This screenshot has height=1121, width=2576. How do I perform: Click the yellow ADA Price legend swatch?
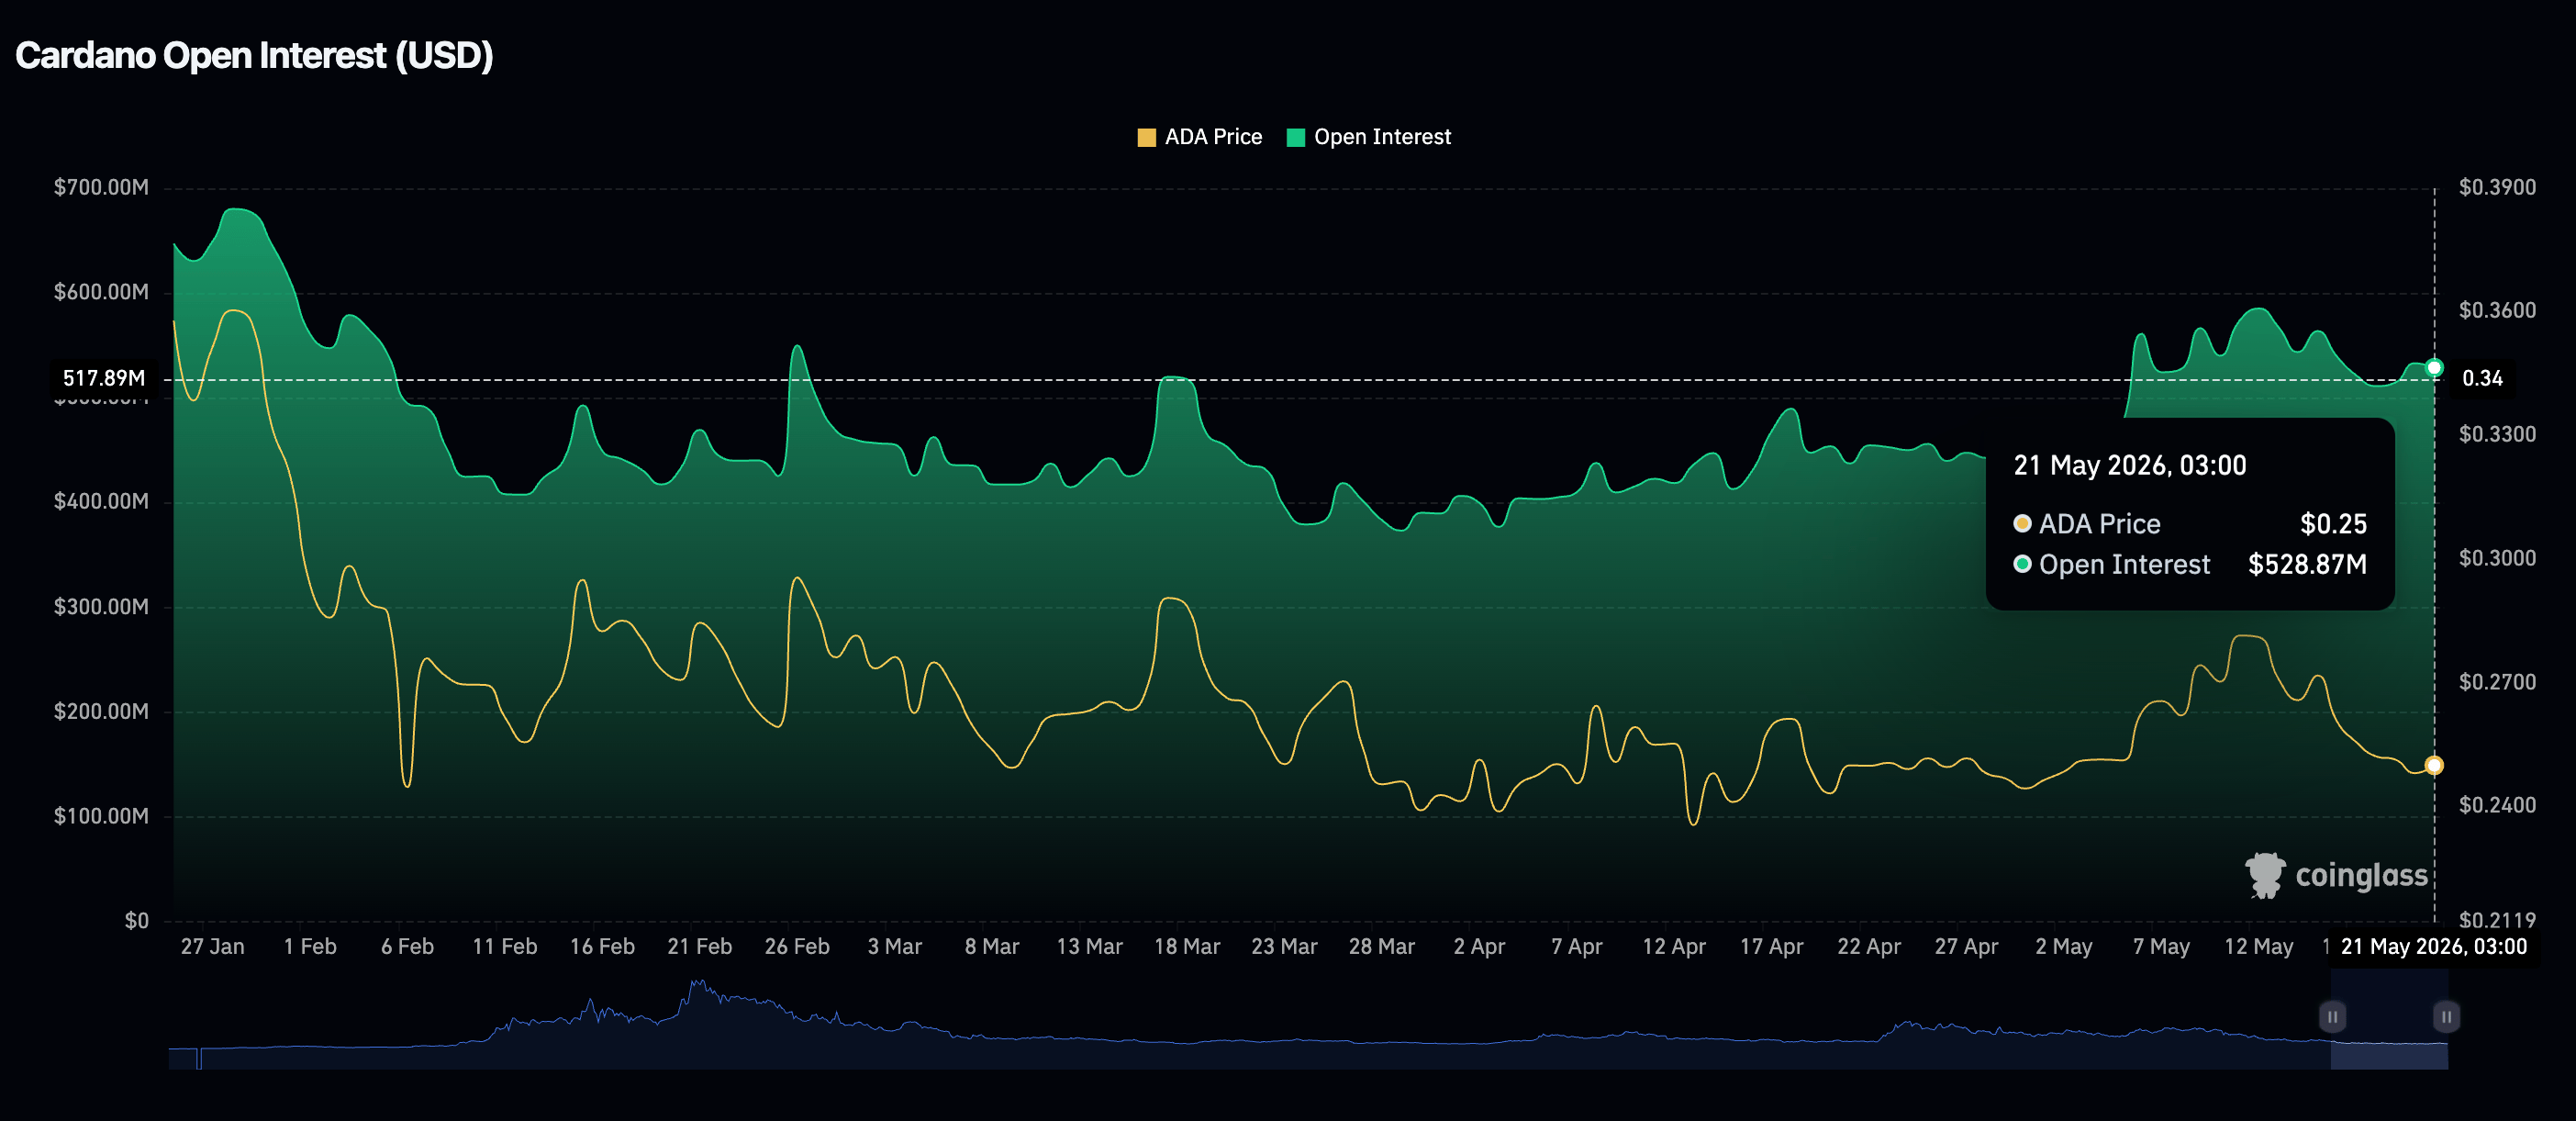[1147, 138]
